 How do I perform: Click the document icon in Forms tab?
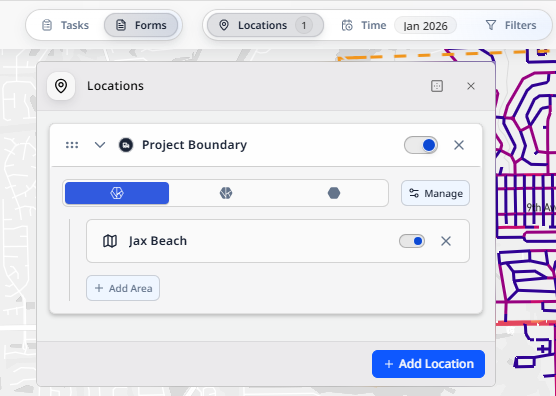coord(121,25)
